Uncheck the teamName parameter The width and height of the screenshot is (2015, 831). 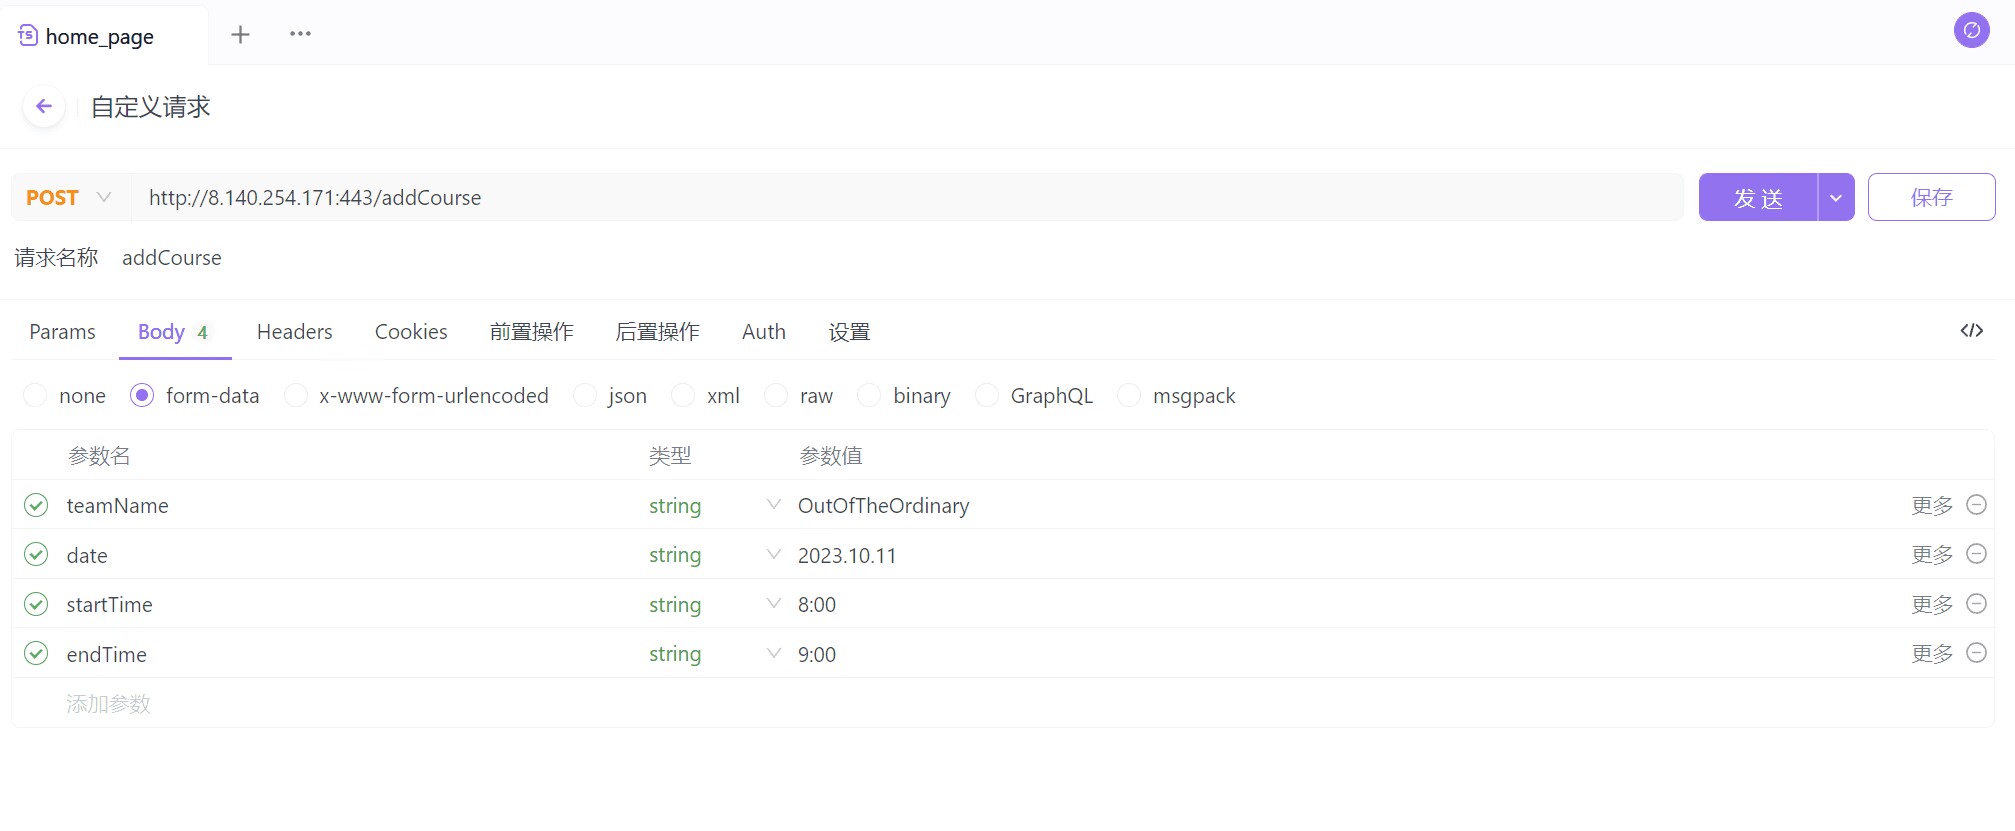coord(36,505)
